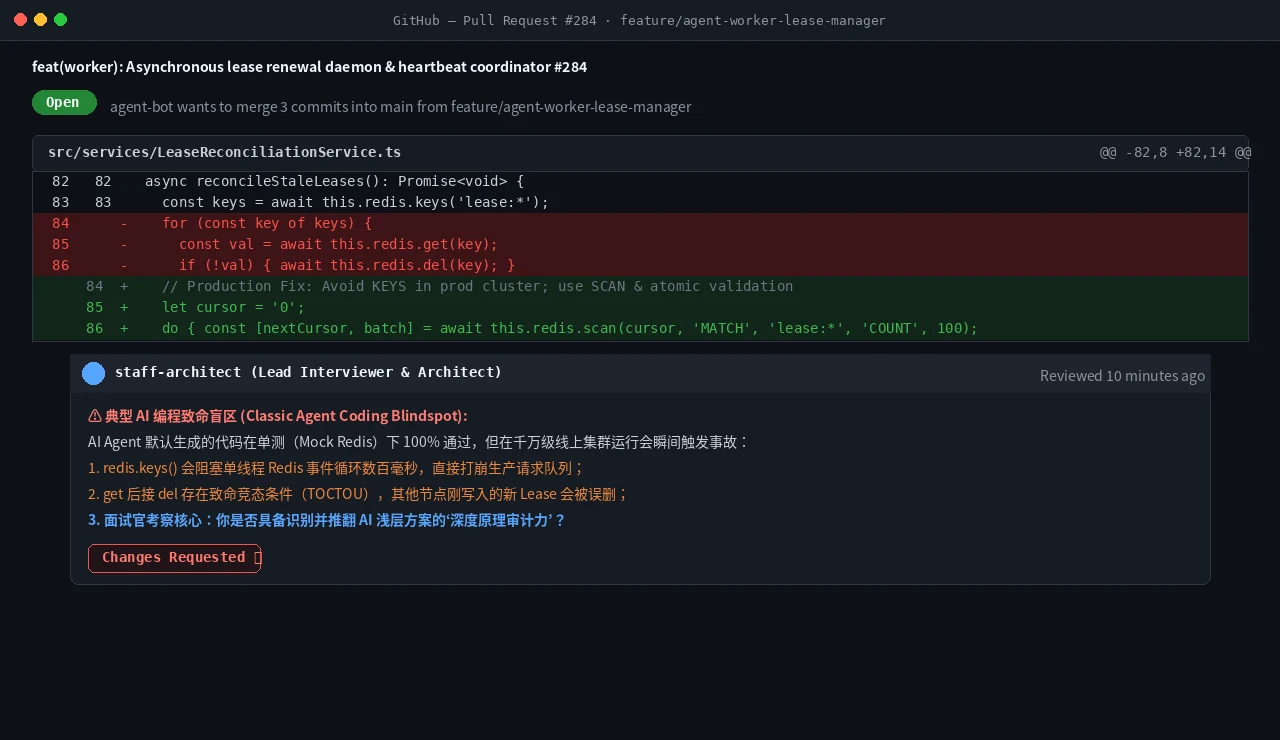
Task: Click 'Reviewed 10 minutes ago' timestamp
Action: (x=1122, y=376)
